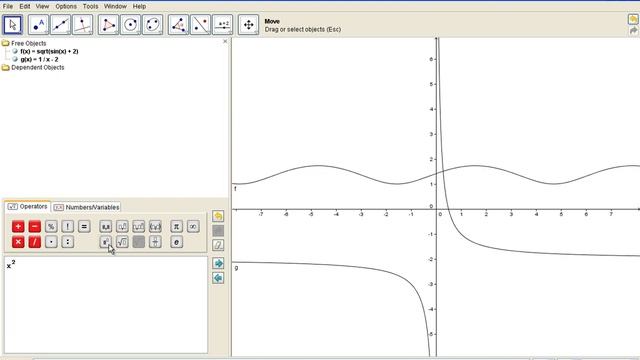
Task: Select the Angle tool
Action: [178, 25]
